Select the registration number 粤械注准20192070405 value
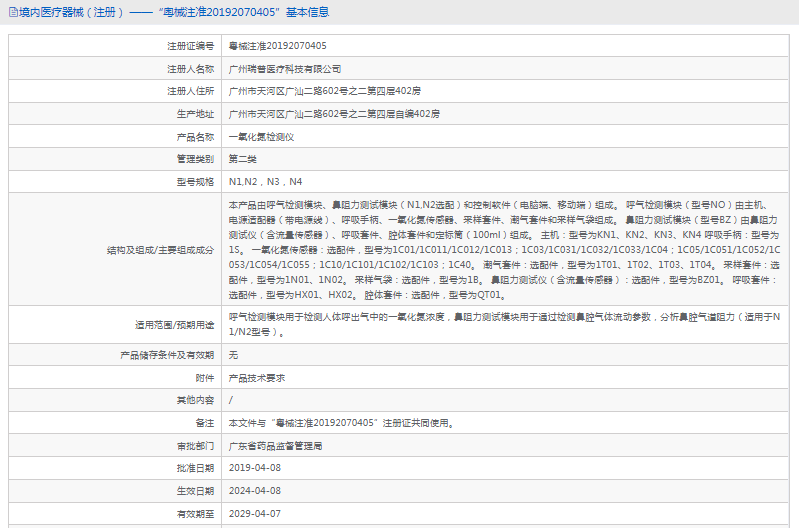799x528 pixels. click(277, 46)
